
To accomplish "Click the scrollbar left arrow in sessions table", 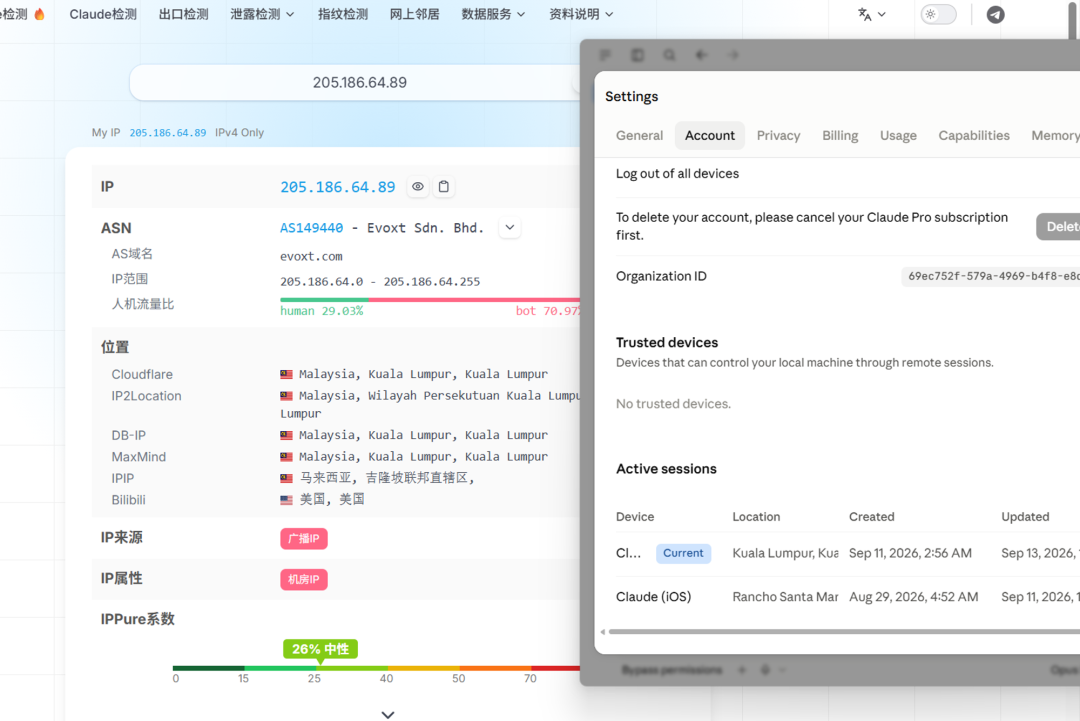I will click(x=603, y=631).
